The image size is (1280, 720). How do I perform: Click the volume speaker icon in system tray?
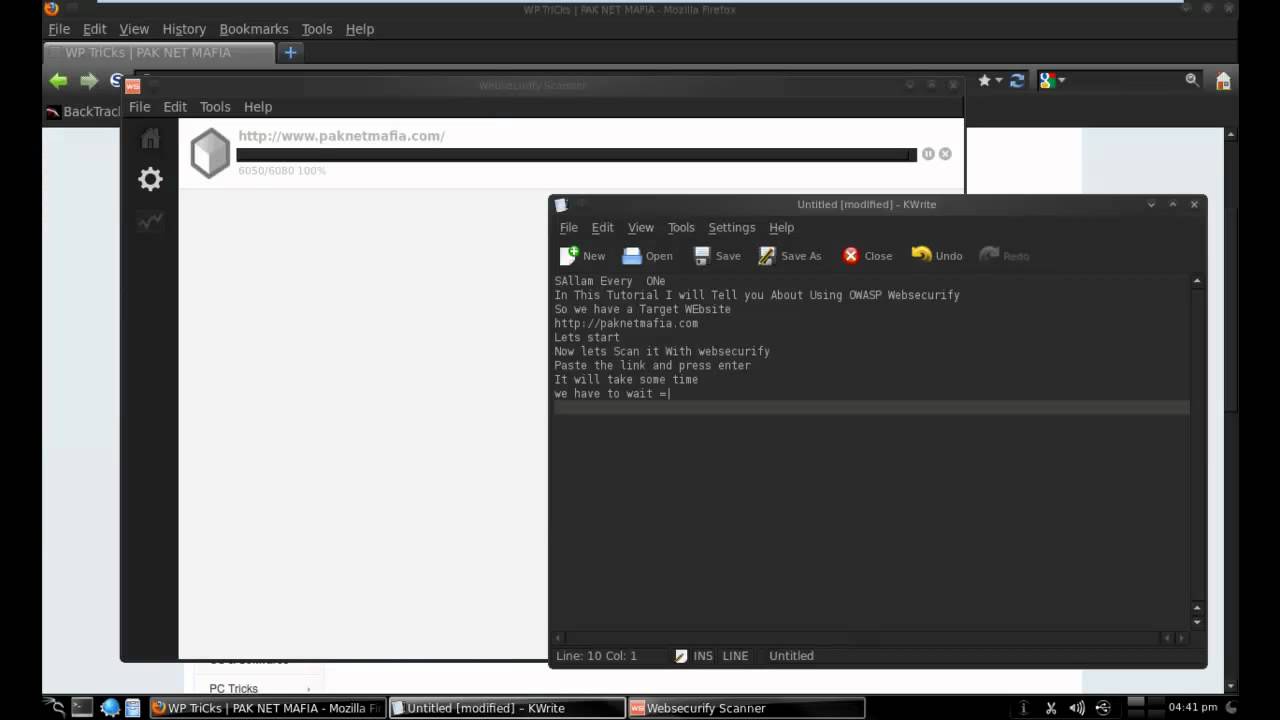(x=1076, y=708)
